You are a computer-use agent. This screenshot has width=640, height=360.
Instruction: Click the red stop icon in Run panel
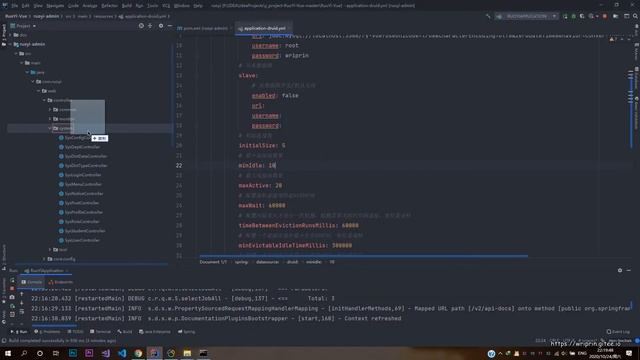coord(12,289)
